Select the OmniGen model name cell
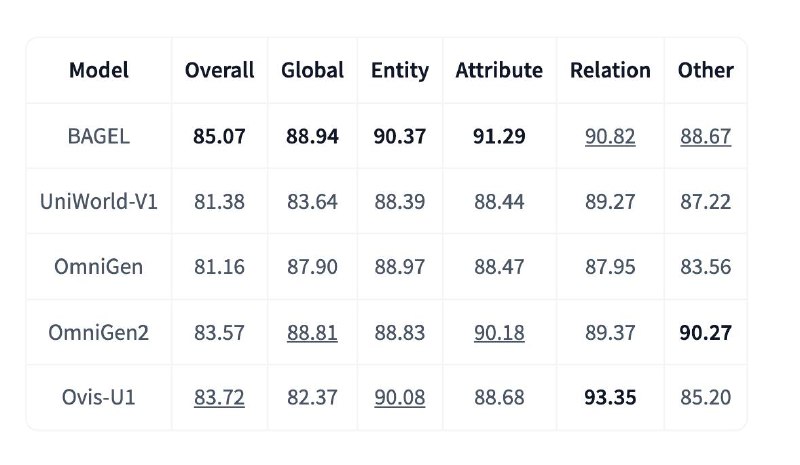 (98, 267)
